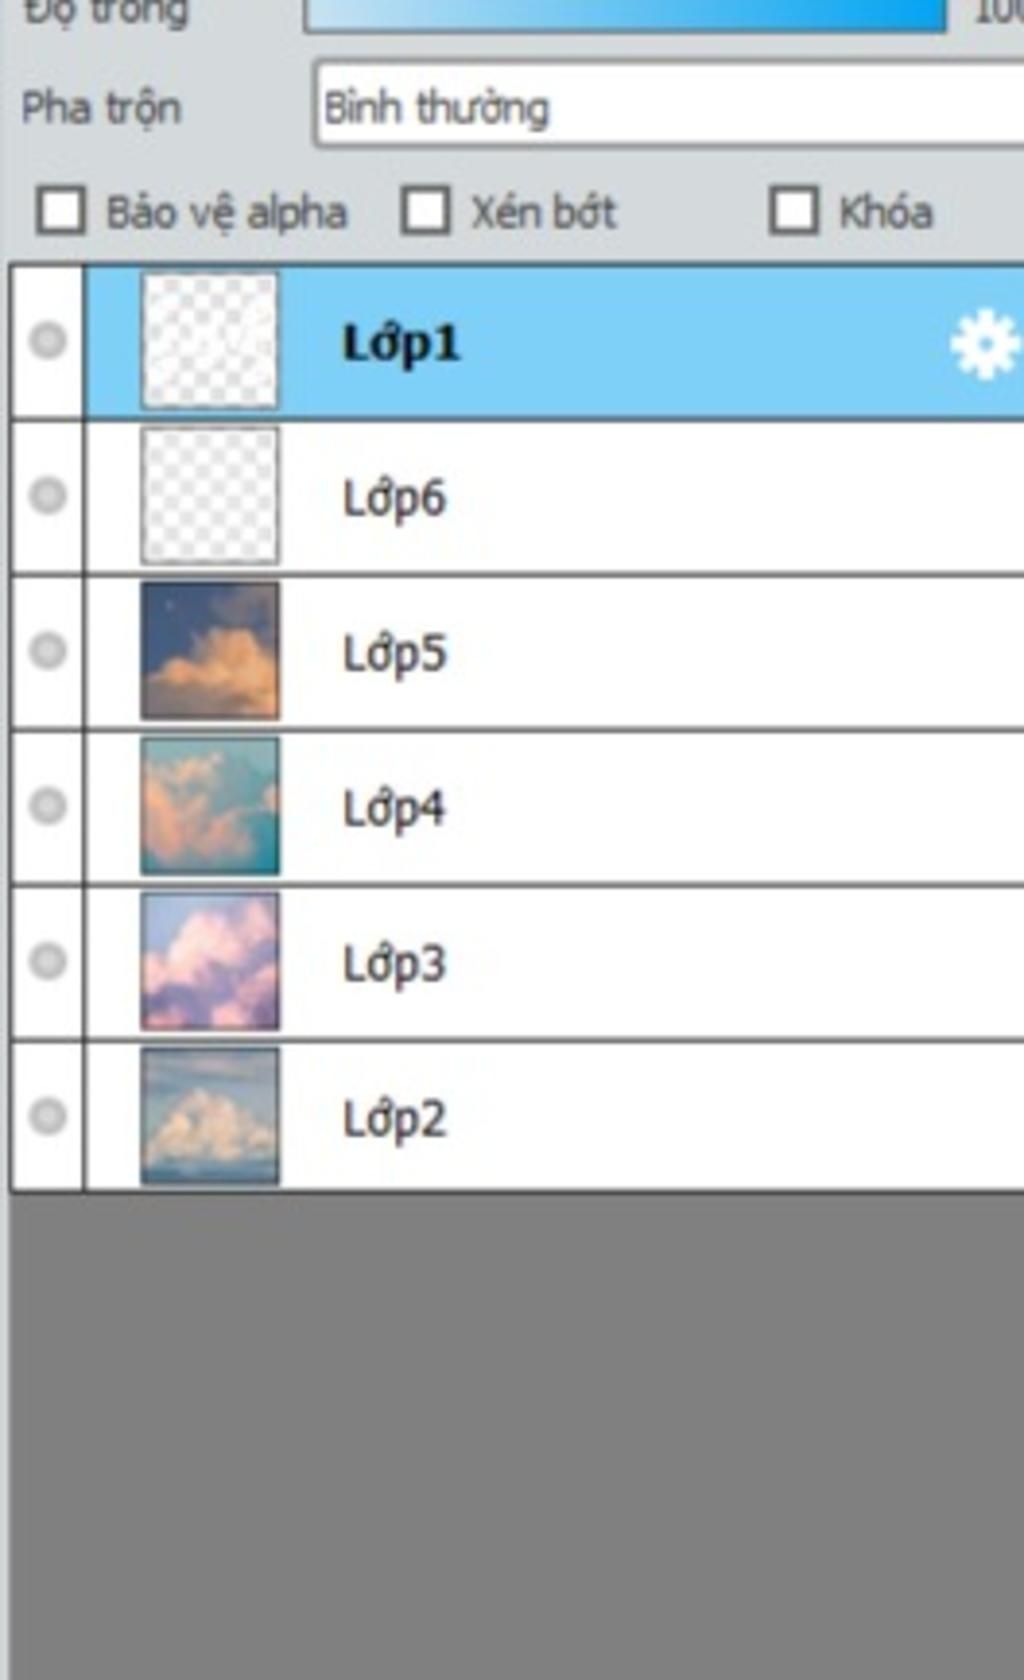This screenshot has width=1024, height=1680.
Task: Click the Lớp5 orange cloud thumbnail
Action: (x=210, y=651)
